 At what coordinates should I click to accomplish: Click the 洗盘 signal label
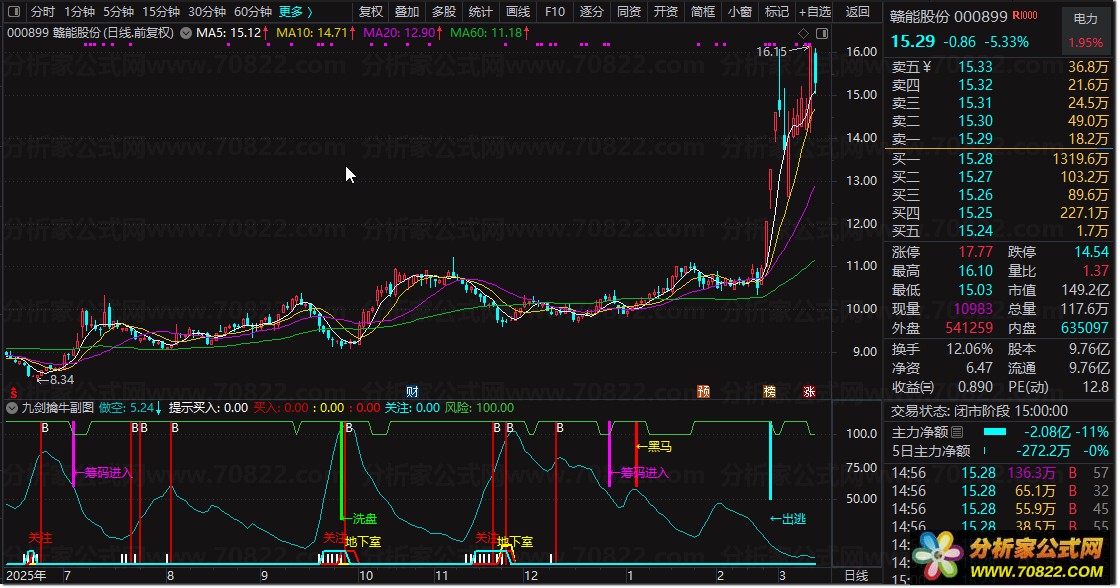pos(359,519)
